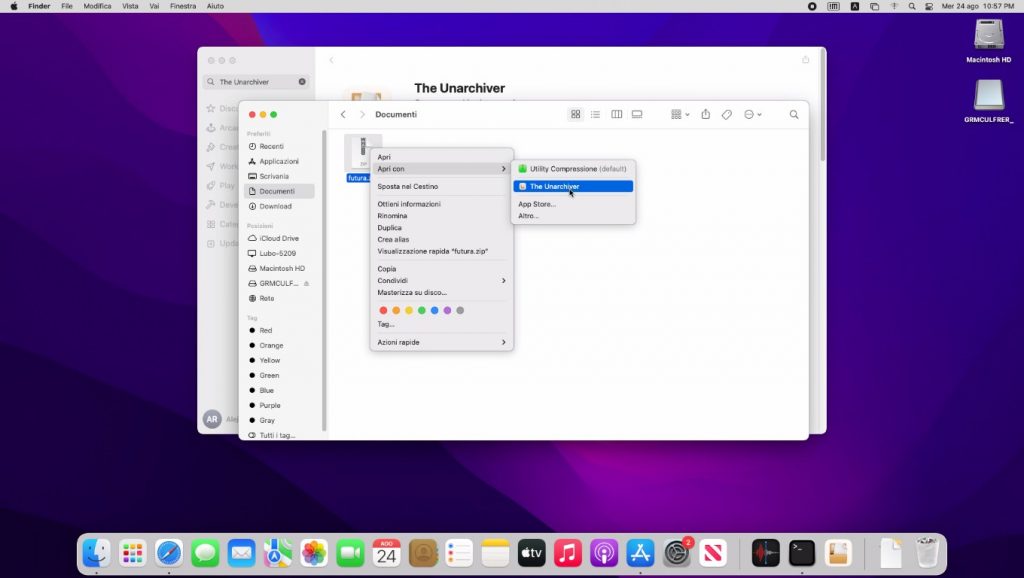1024x578 pixels.
Task: Click the futura.zip file thumbnail
Action: (x=362, y=152)
